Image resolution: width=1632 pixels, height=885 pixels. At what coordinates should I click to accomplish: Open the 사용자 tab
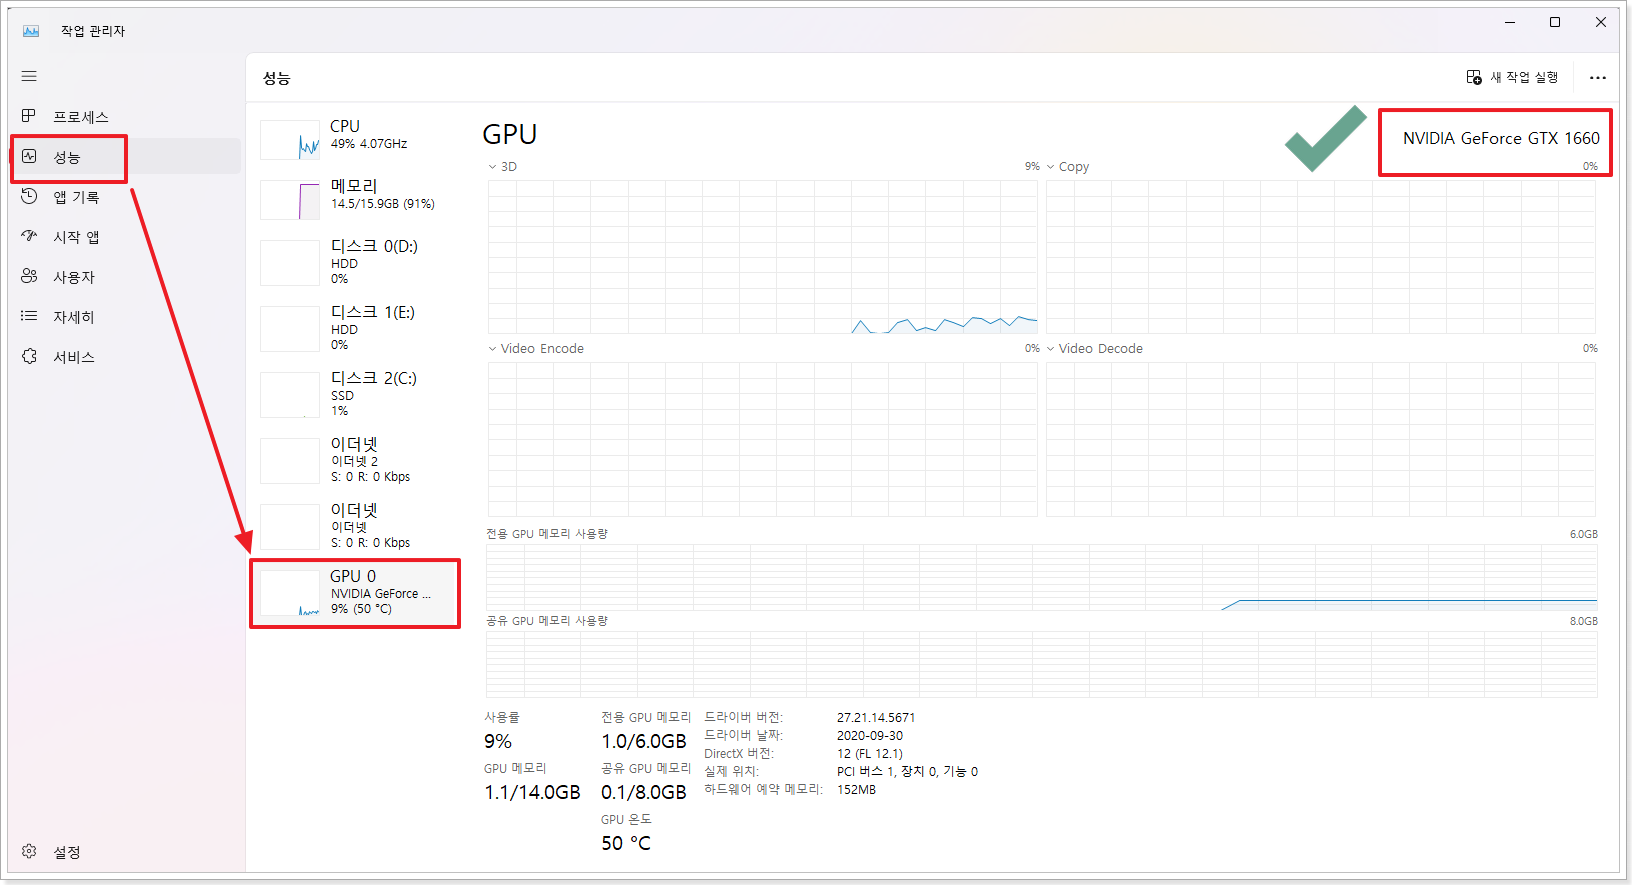point(126,277)
